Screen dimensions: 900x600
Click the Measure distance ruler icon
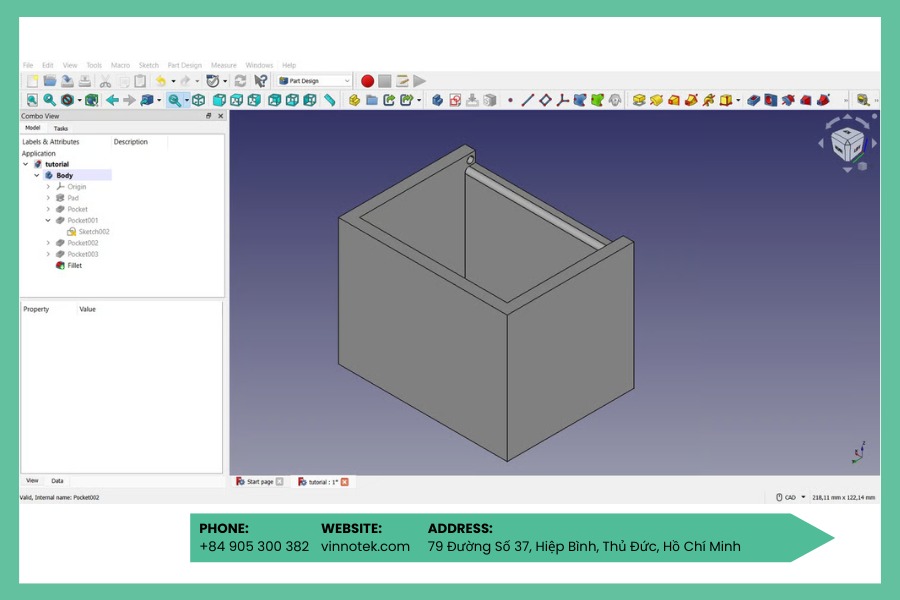pyautogui.click(x=329, y=100)
